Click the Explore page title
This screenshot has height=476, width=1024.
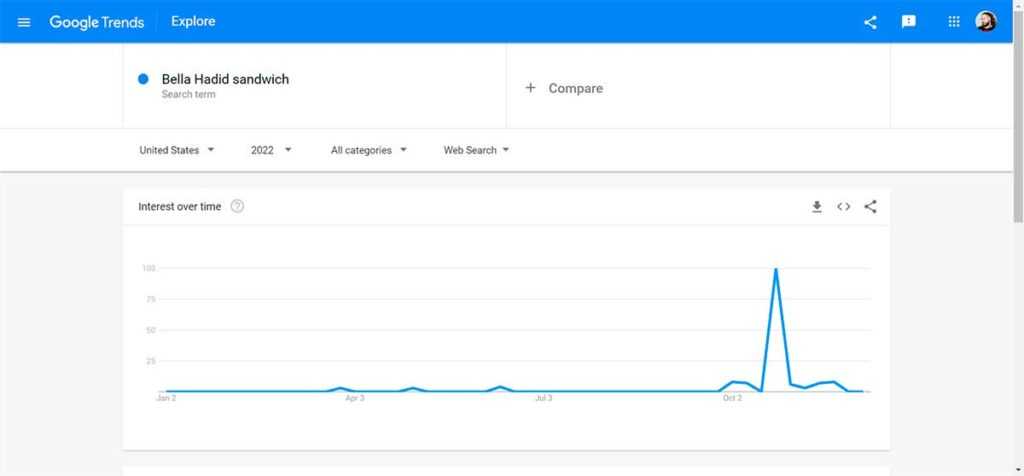click(x=193, y=22)
